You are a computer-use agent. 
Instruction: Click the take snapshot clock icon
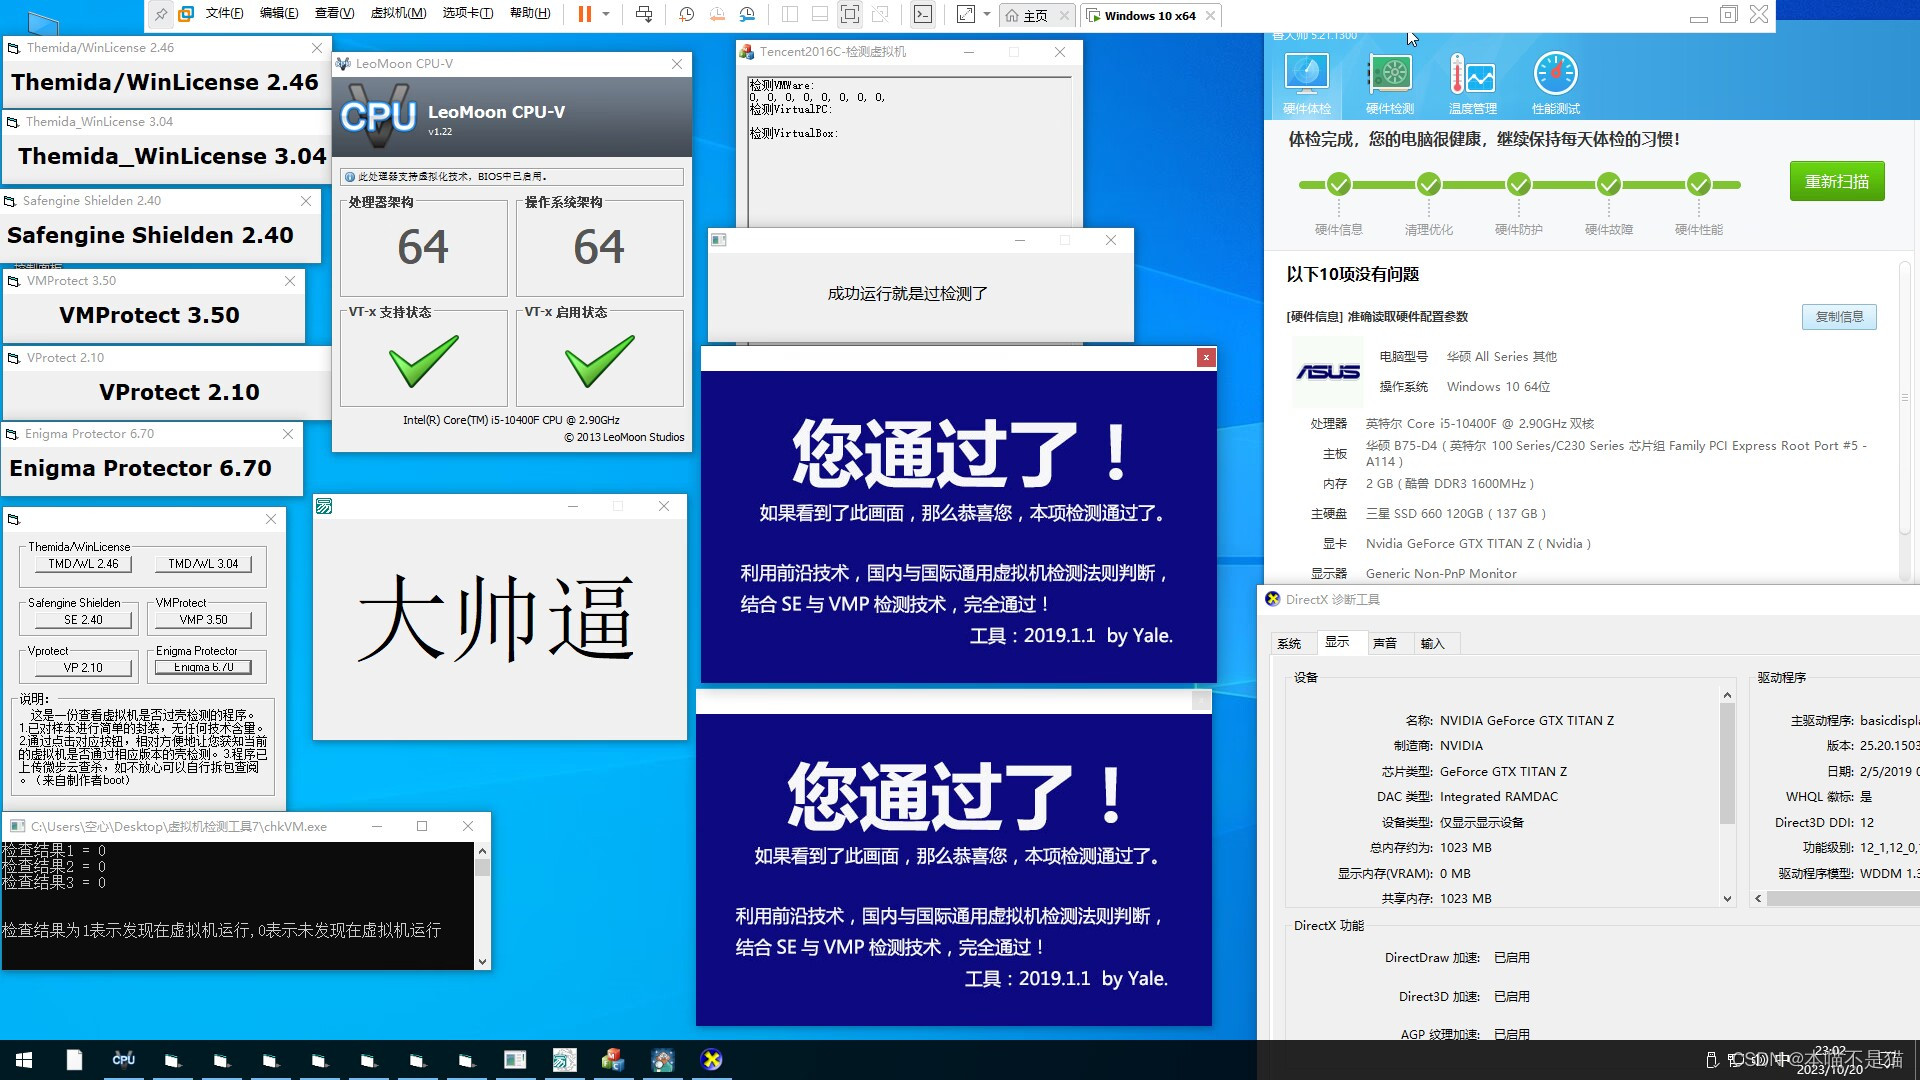click(686, 14)
